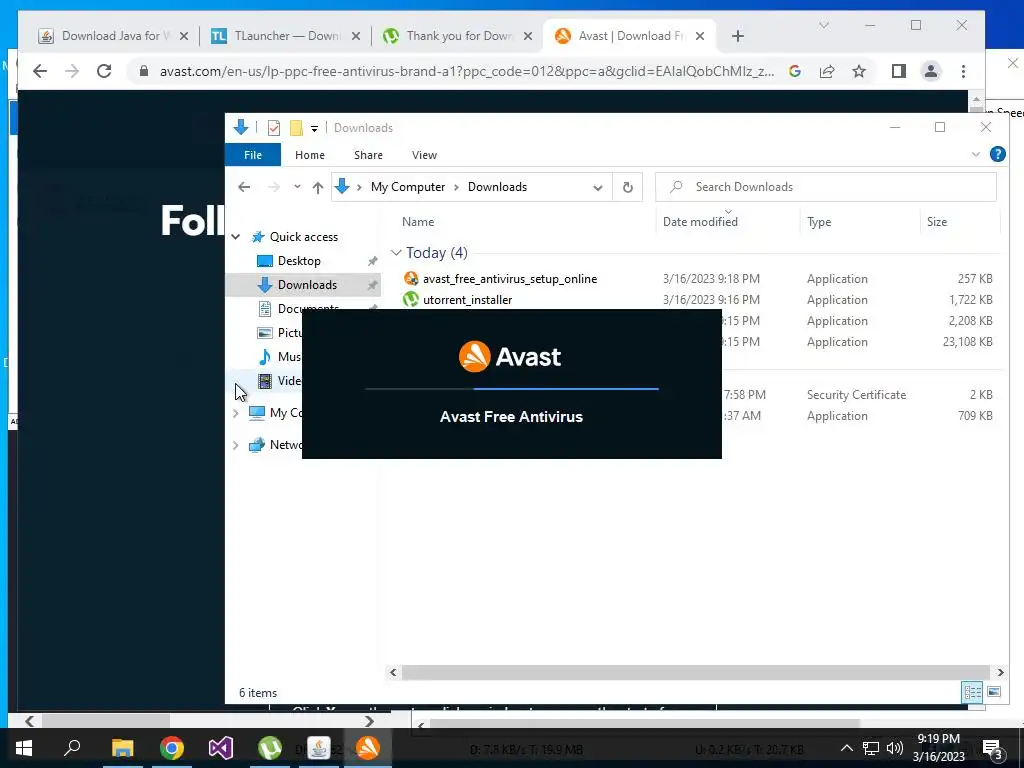Viewport: 1024px width, 768px height.
Task: Open a new Chrome tab
Action: (x=738, y=36)
